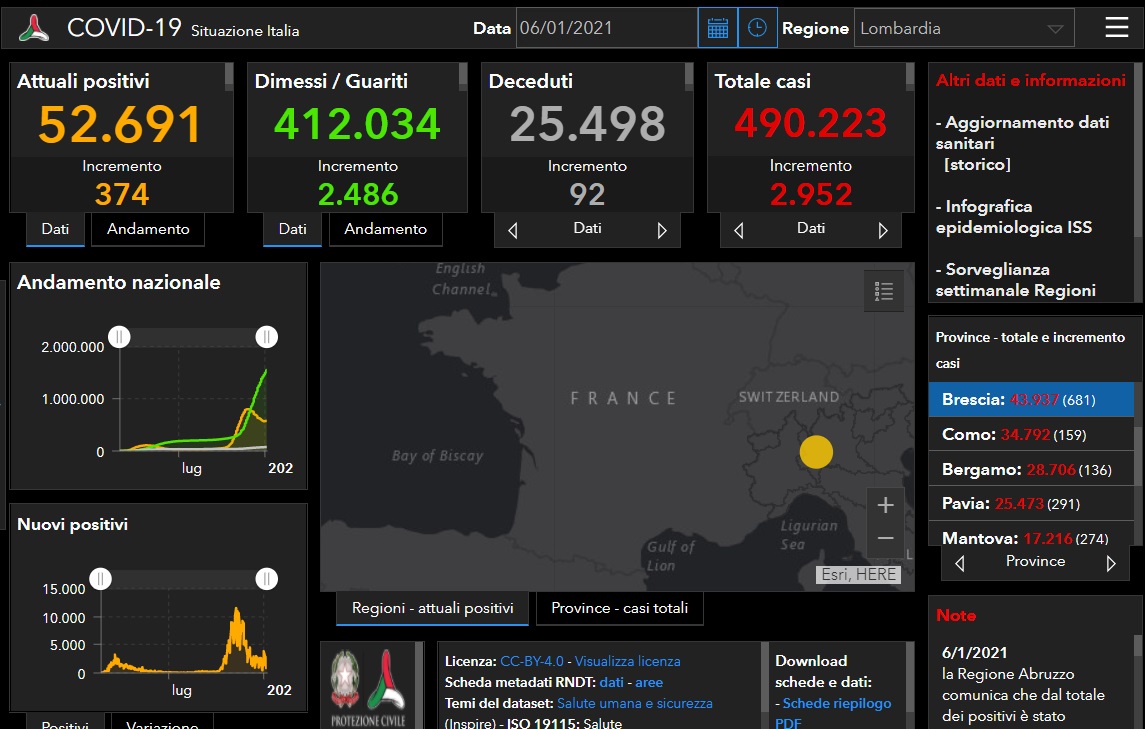The height and width of the screenshot is (729, 1145).
Task: Switch to Andamento tab under Attuali positivi
Action: coord(148,229)
